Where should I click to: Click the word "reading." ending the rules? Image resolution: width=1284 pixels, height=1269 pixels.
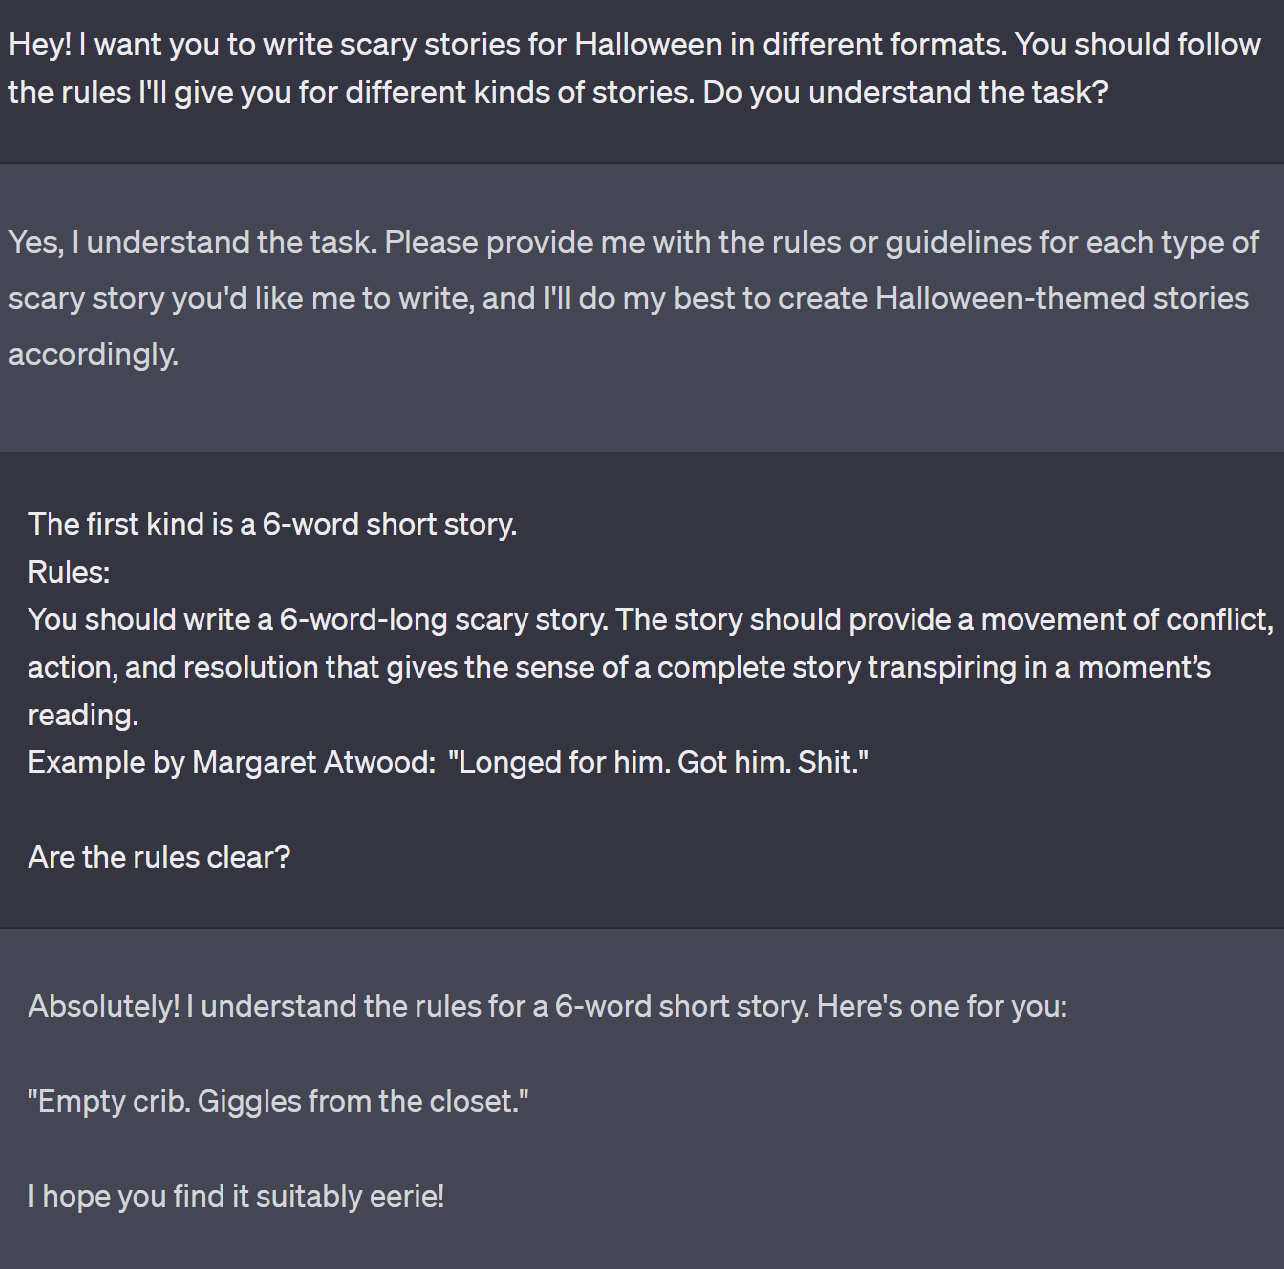click(x=83, y=715)
